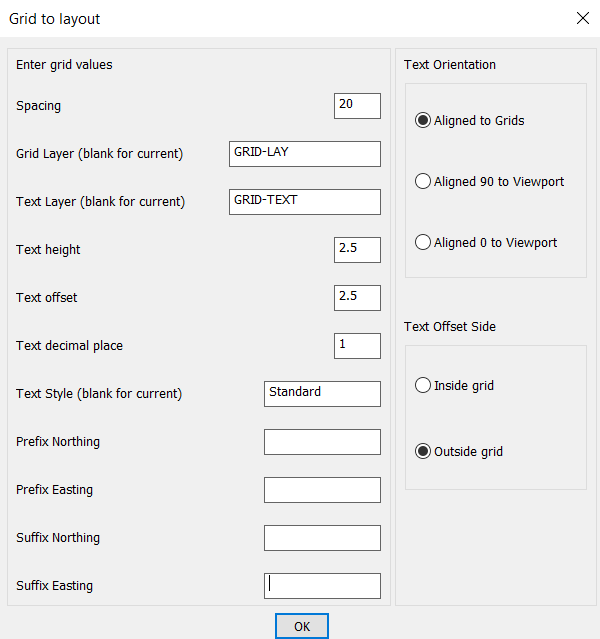Select the Text height input box
The height and width of the screenshot is (639, 600).
coord(357,250)
